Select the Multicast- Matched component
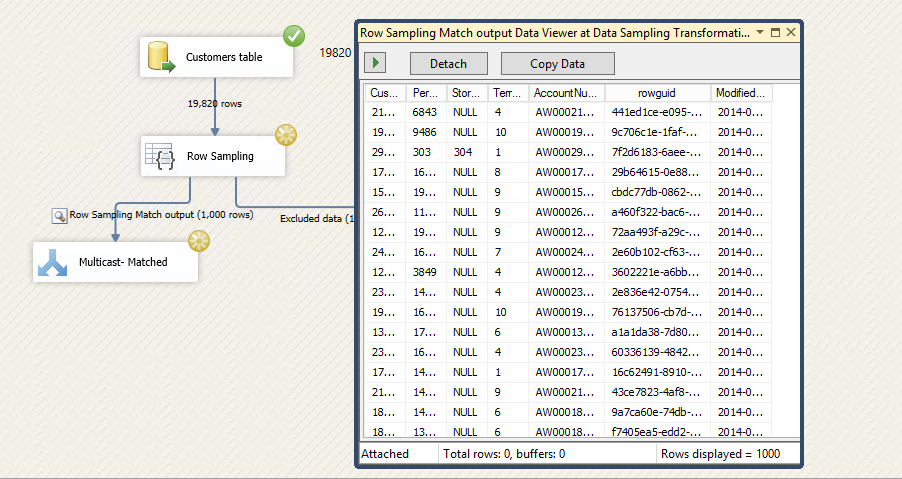Image resolution: width=902 pixels, height=479 pixels. tap(116, 262)
